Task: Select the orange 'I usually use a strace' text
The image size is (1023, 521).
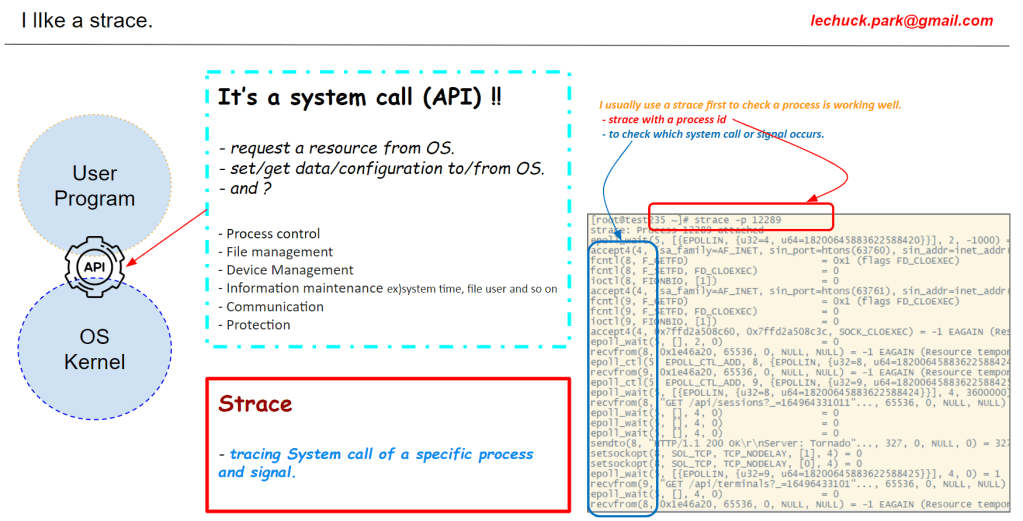Action: coord(750,105)
